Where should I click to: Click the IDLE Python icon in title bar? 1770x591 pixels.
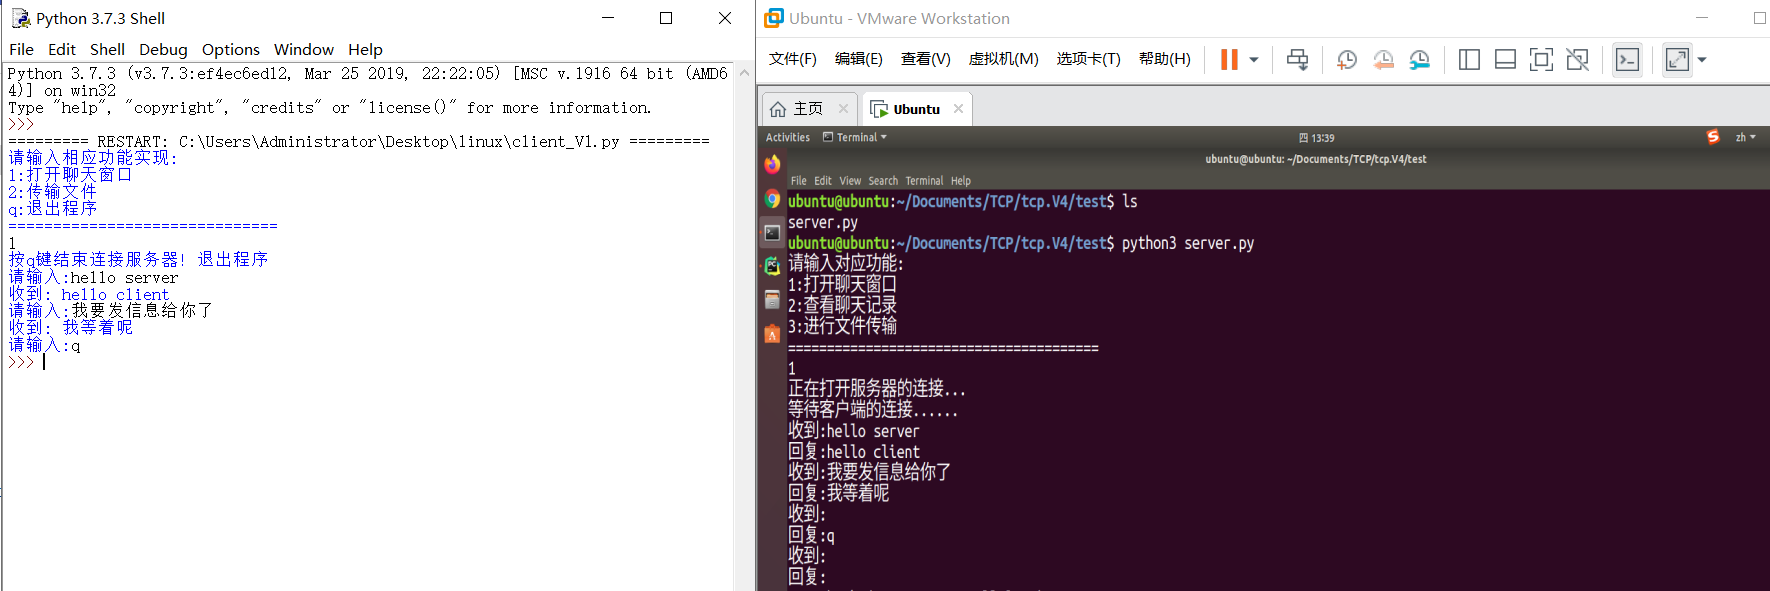tap(21, 18)
